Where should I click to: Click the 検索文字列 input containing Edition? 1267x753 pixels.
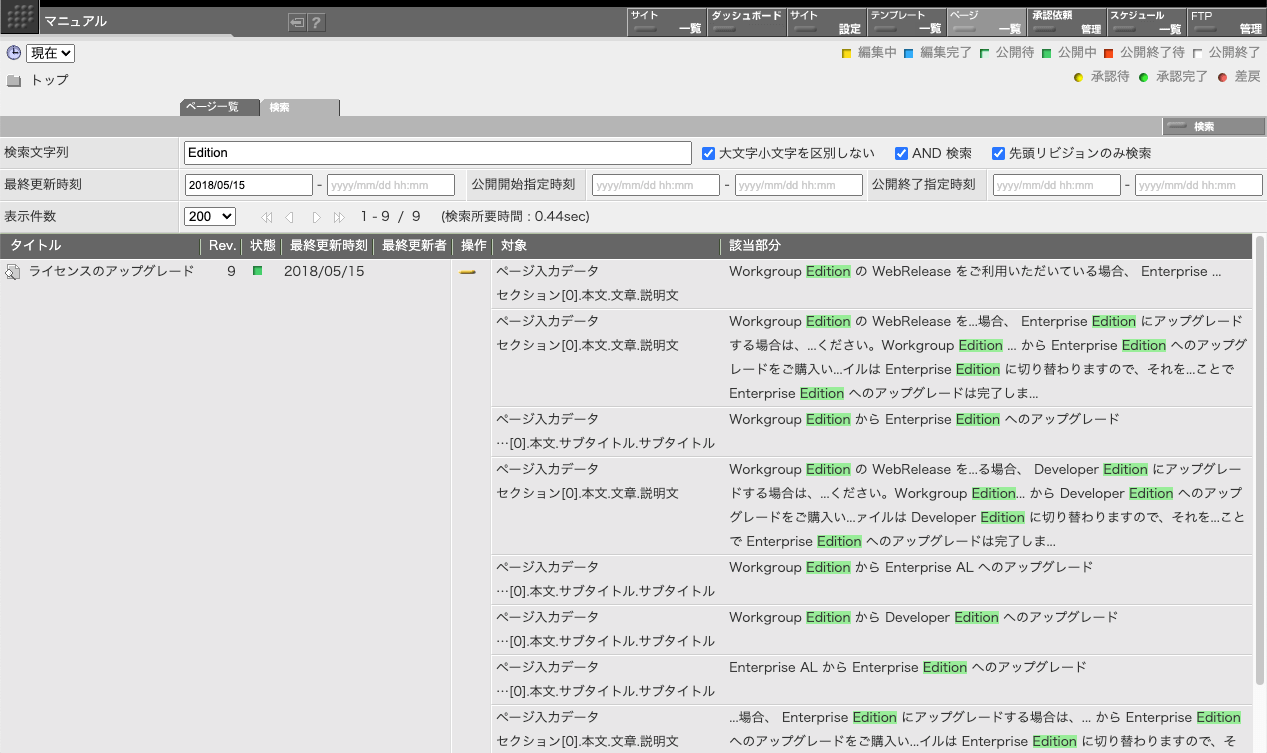(x=437, y=152)
